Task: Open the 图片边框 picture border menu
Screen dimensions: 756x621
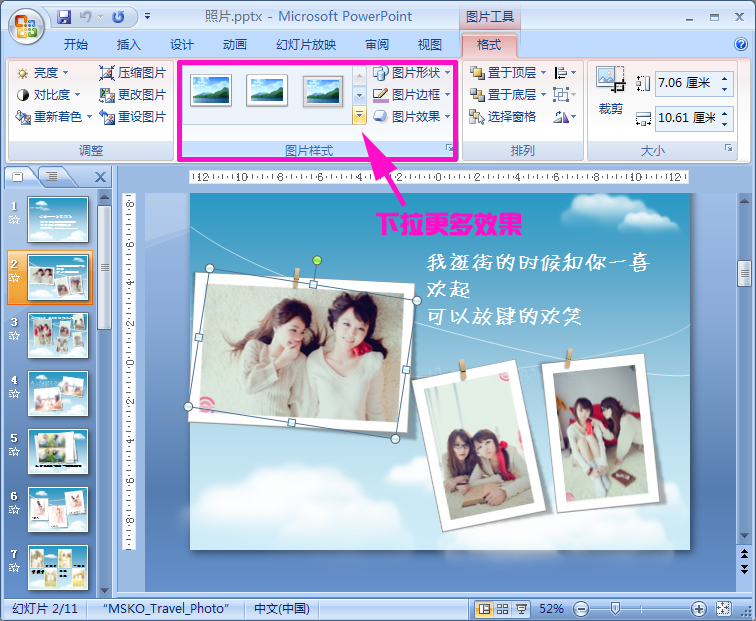Action: [x=412, y=94]
